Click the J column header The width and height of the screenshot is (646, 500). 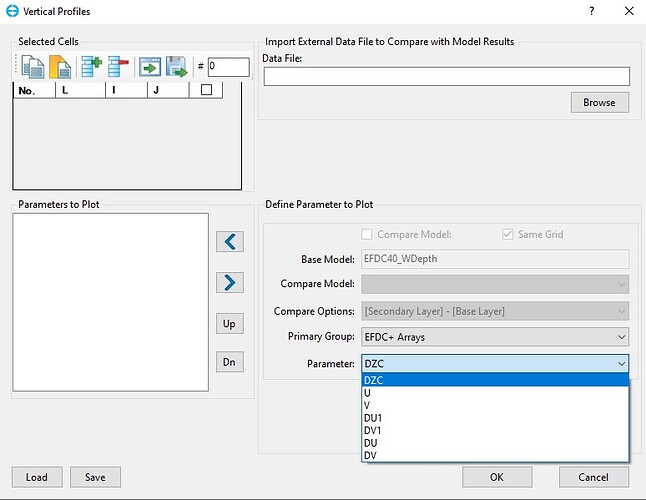(x=168, y=90)
